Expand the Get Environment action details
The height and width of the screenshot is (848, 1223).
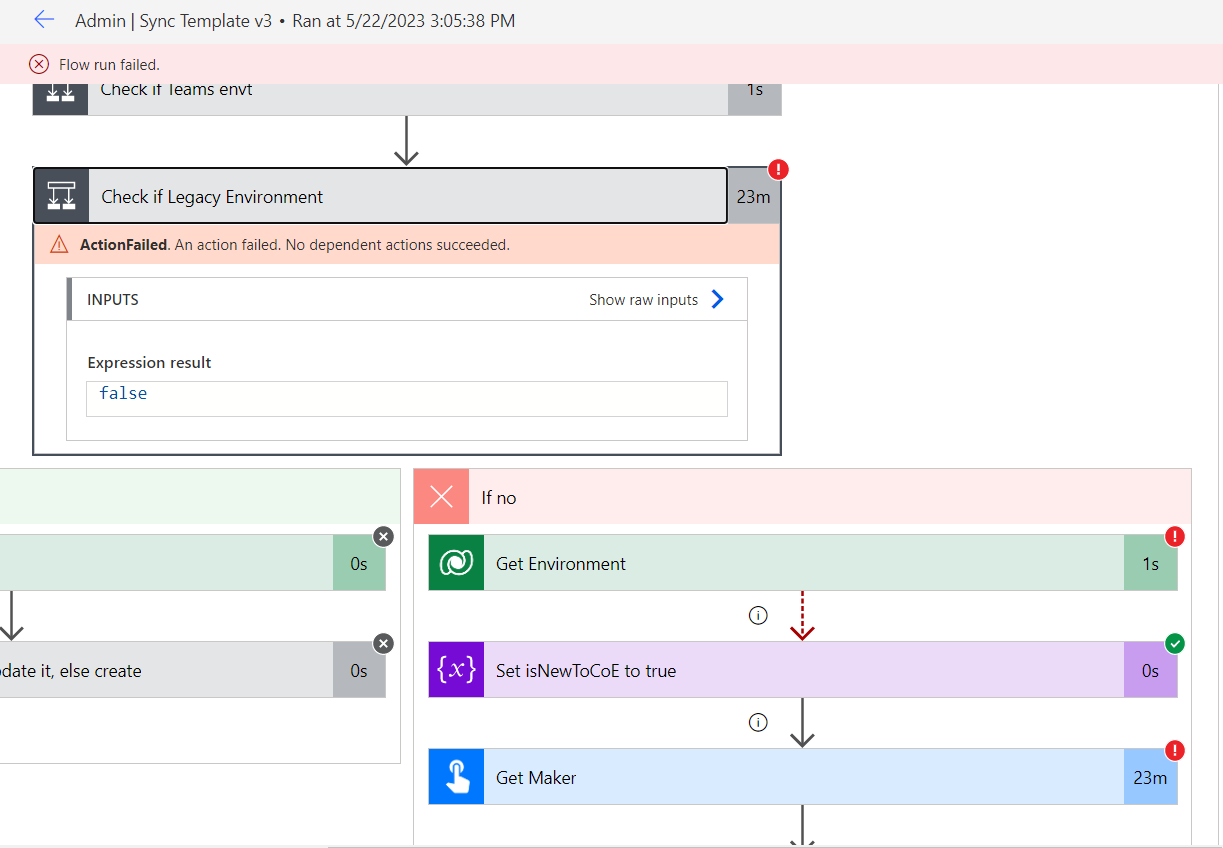pos(700,563)
